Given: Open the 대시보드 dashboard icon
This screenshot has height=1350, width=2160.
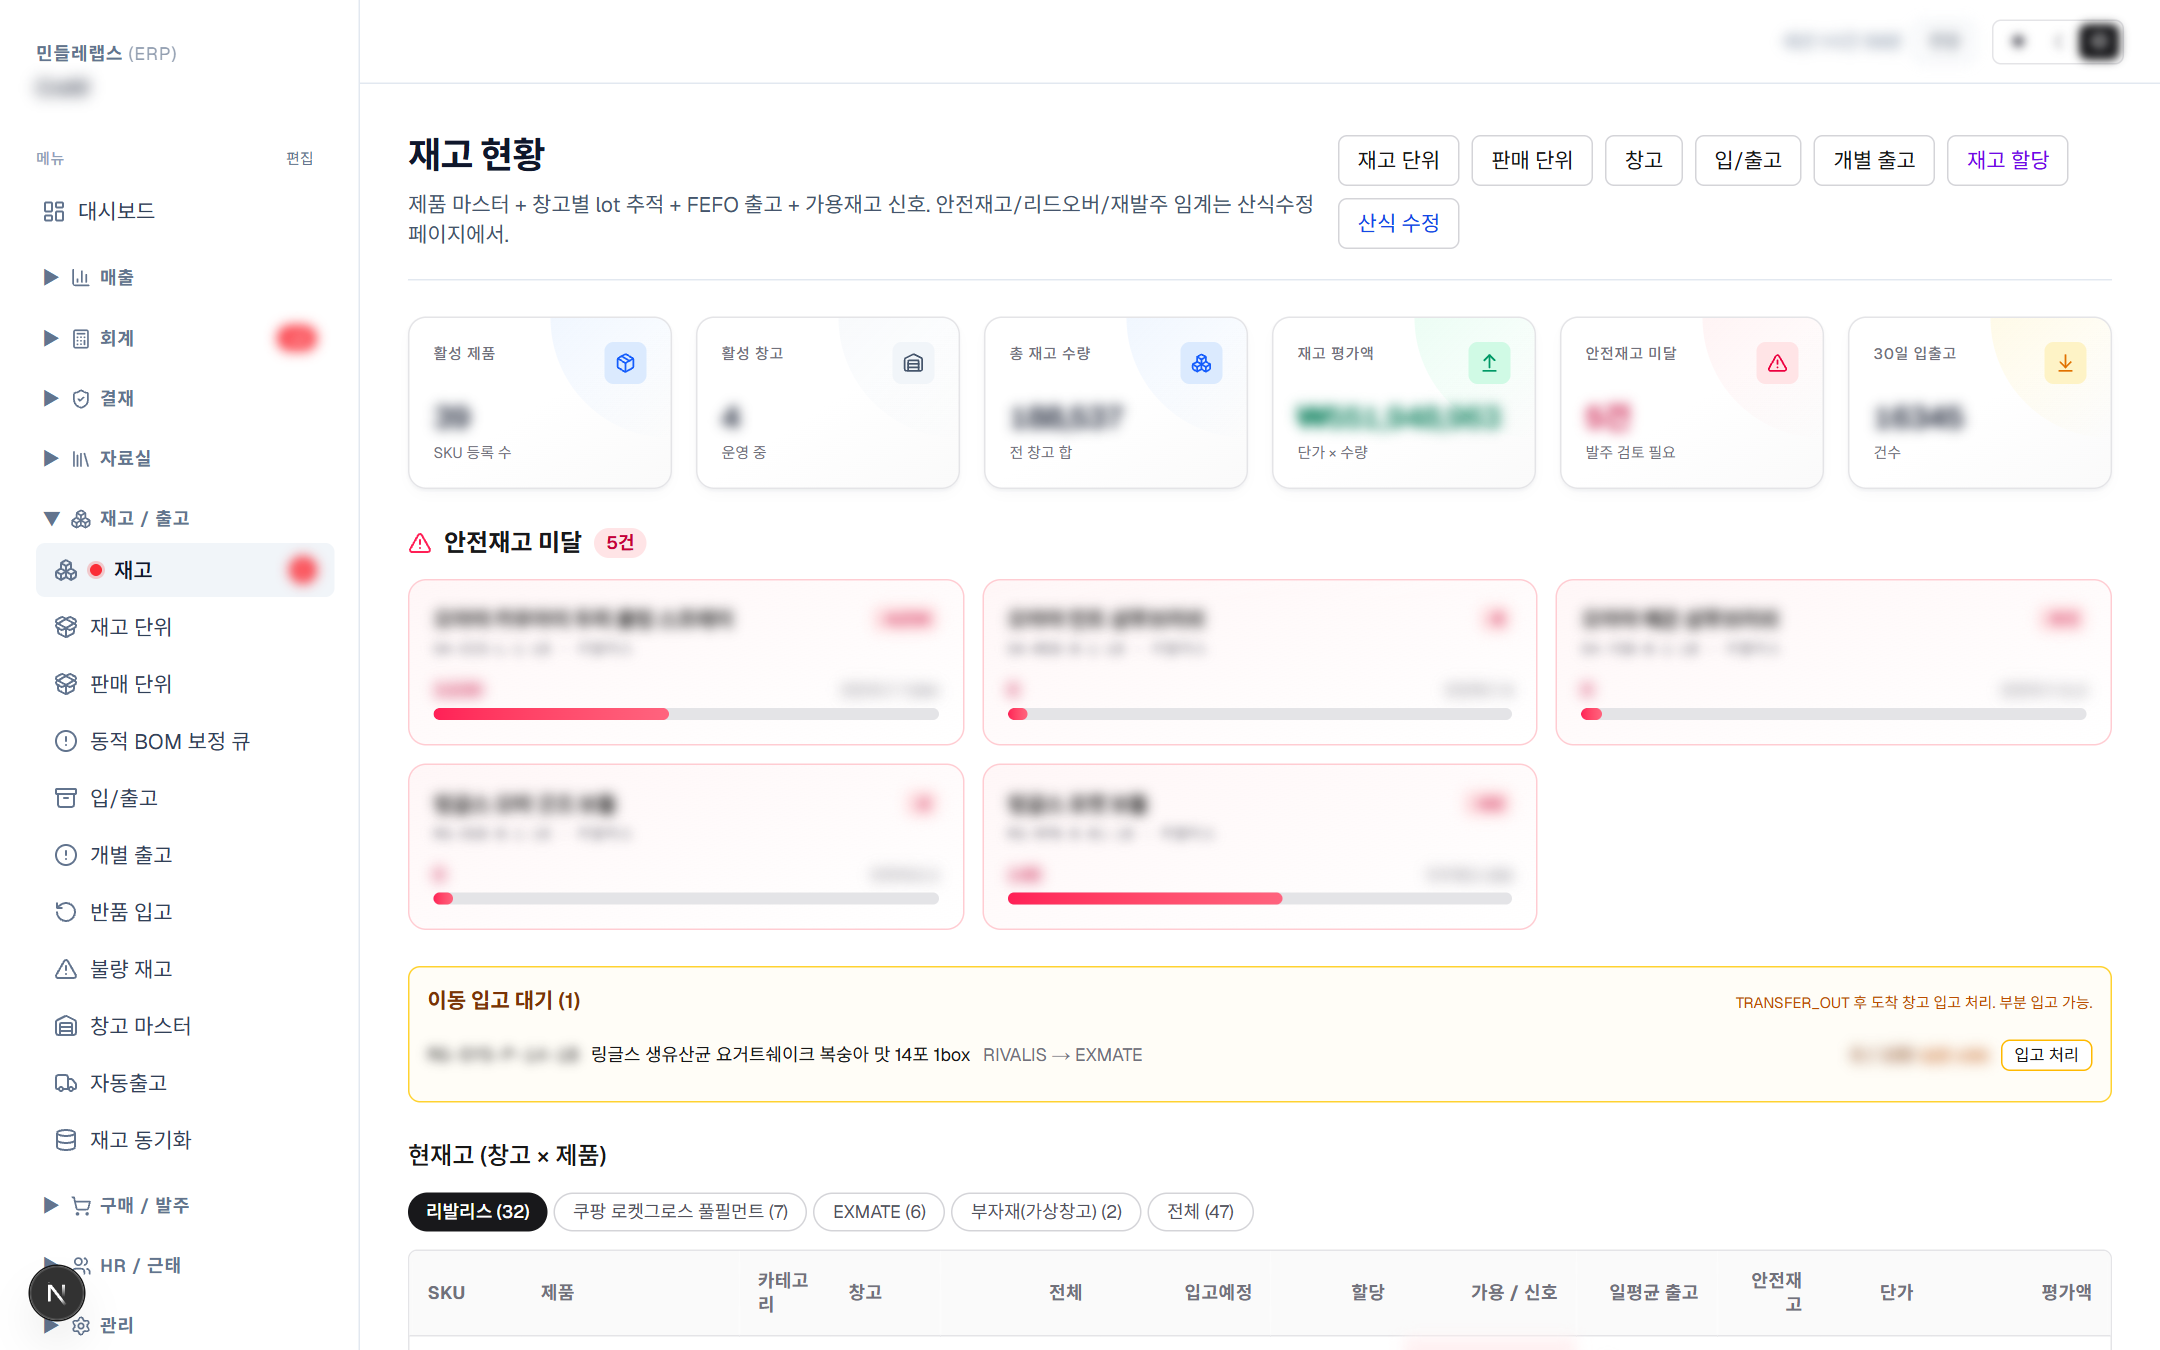Looking at the screenshot, I should (54, 211).
